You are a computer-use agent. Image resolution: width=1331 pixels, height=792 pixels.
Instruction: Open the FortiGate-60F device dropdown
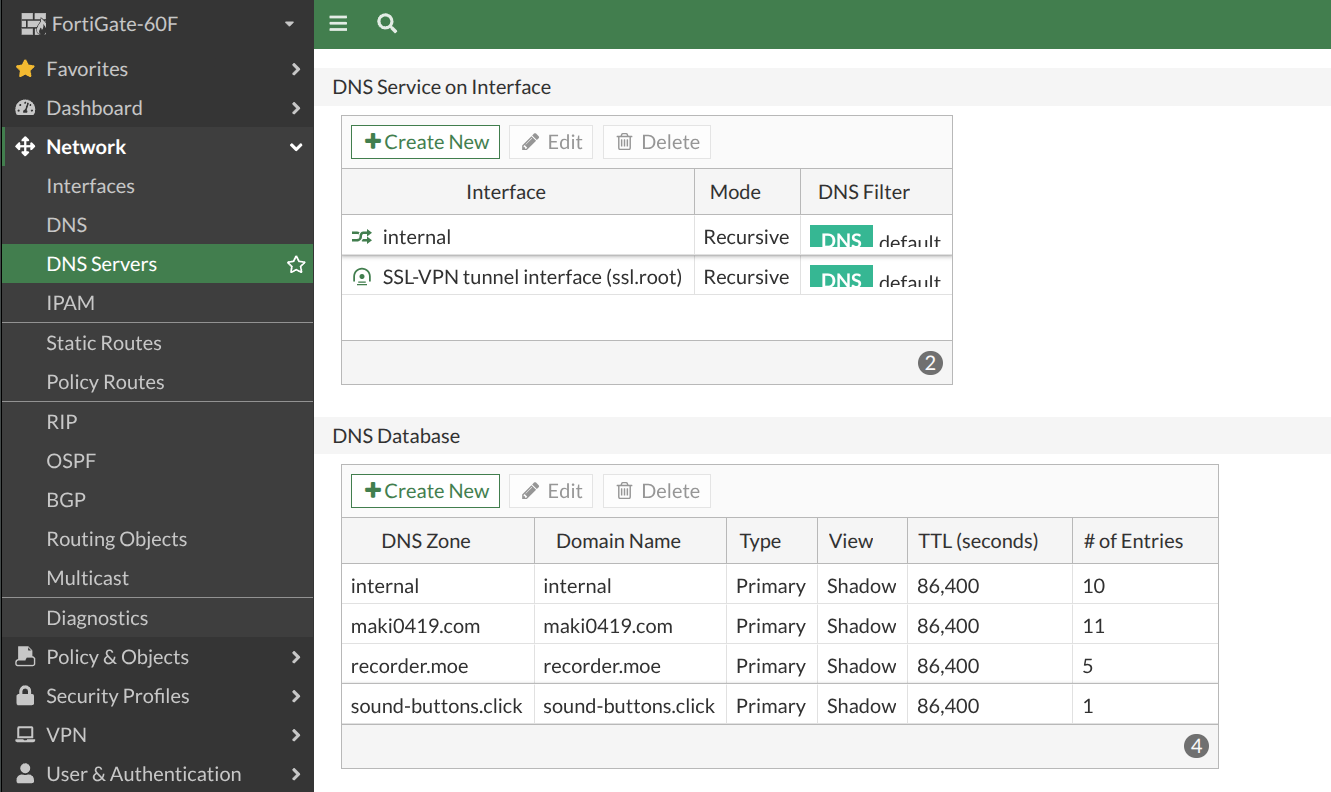pyautogui.click(x=289, y=24)
